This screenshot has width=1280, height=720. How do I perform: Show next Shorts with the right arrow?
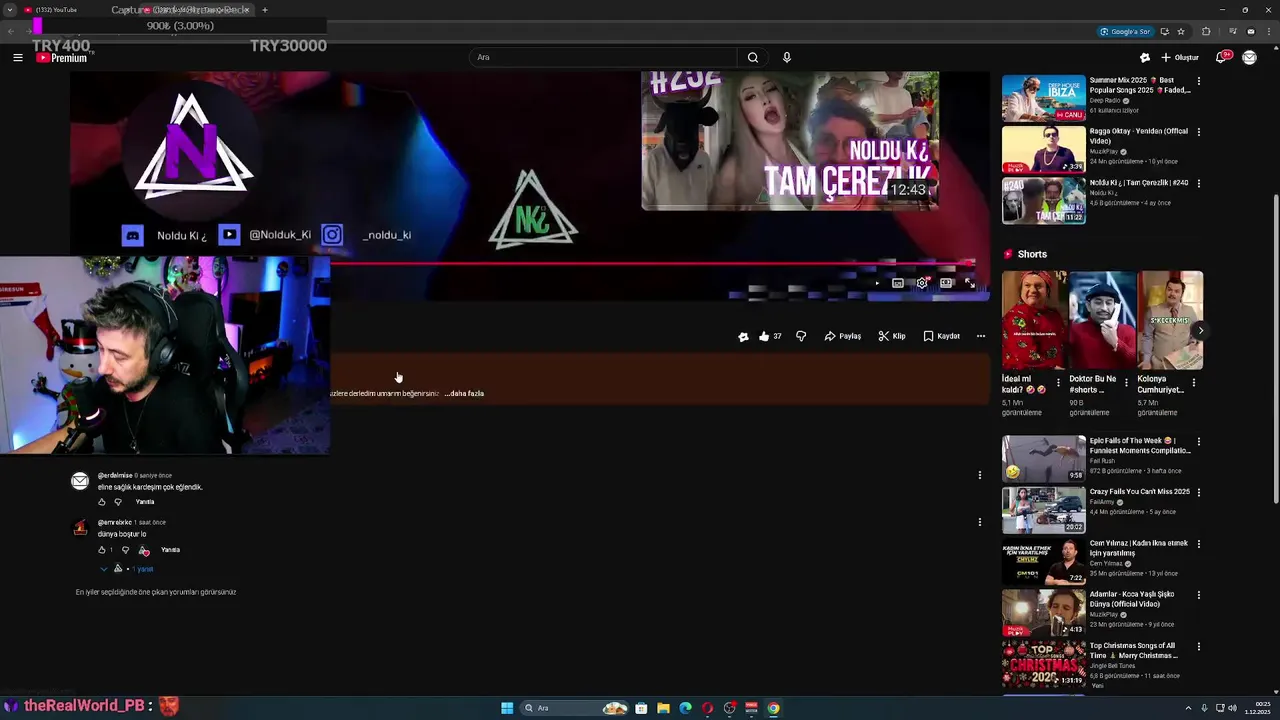point(1201,331)
